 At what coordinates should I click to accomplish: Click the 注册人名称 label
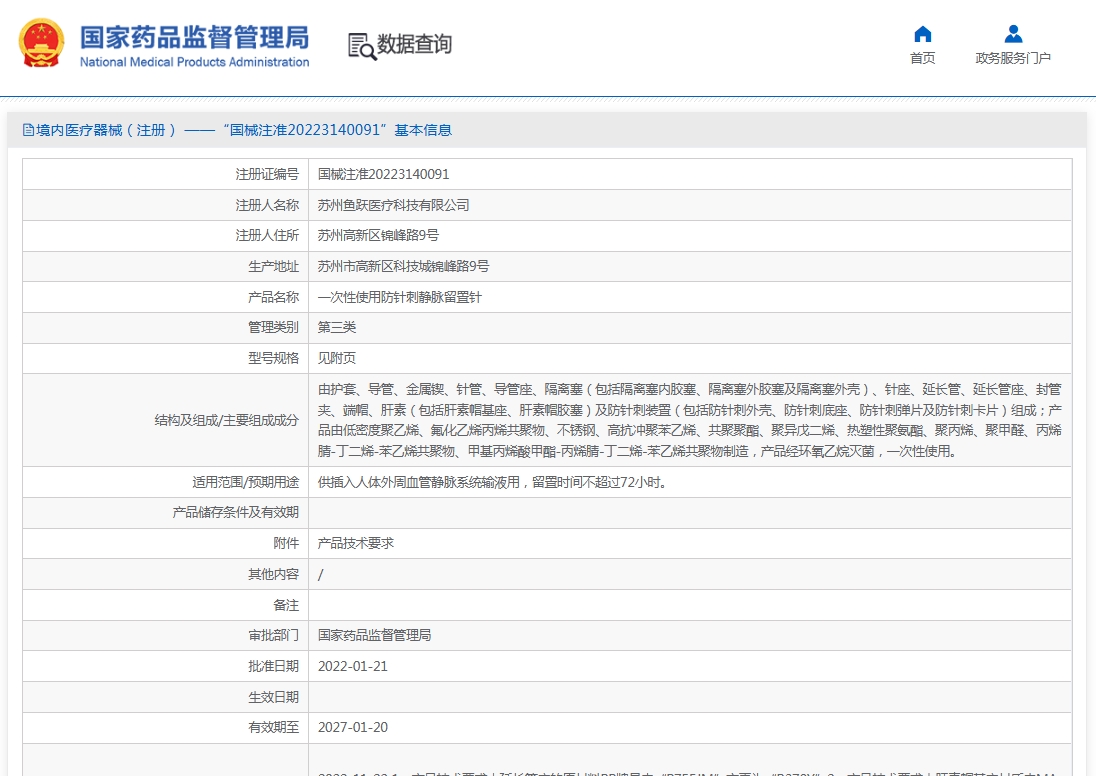click(x=267, y=205)
